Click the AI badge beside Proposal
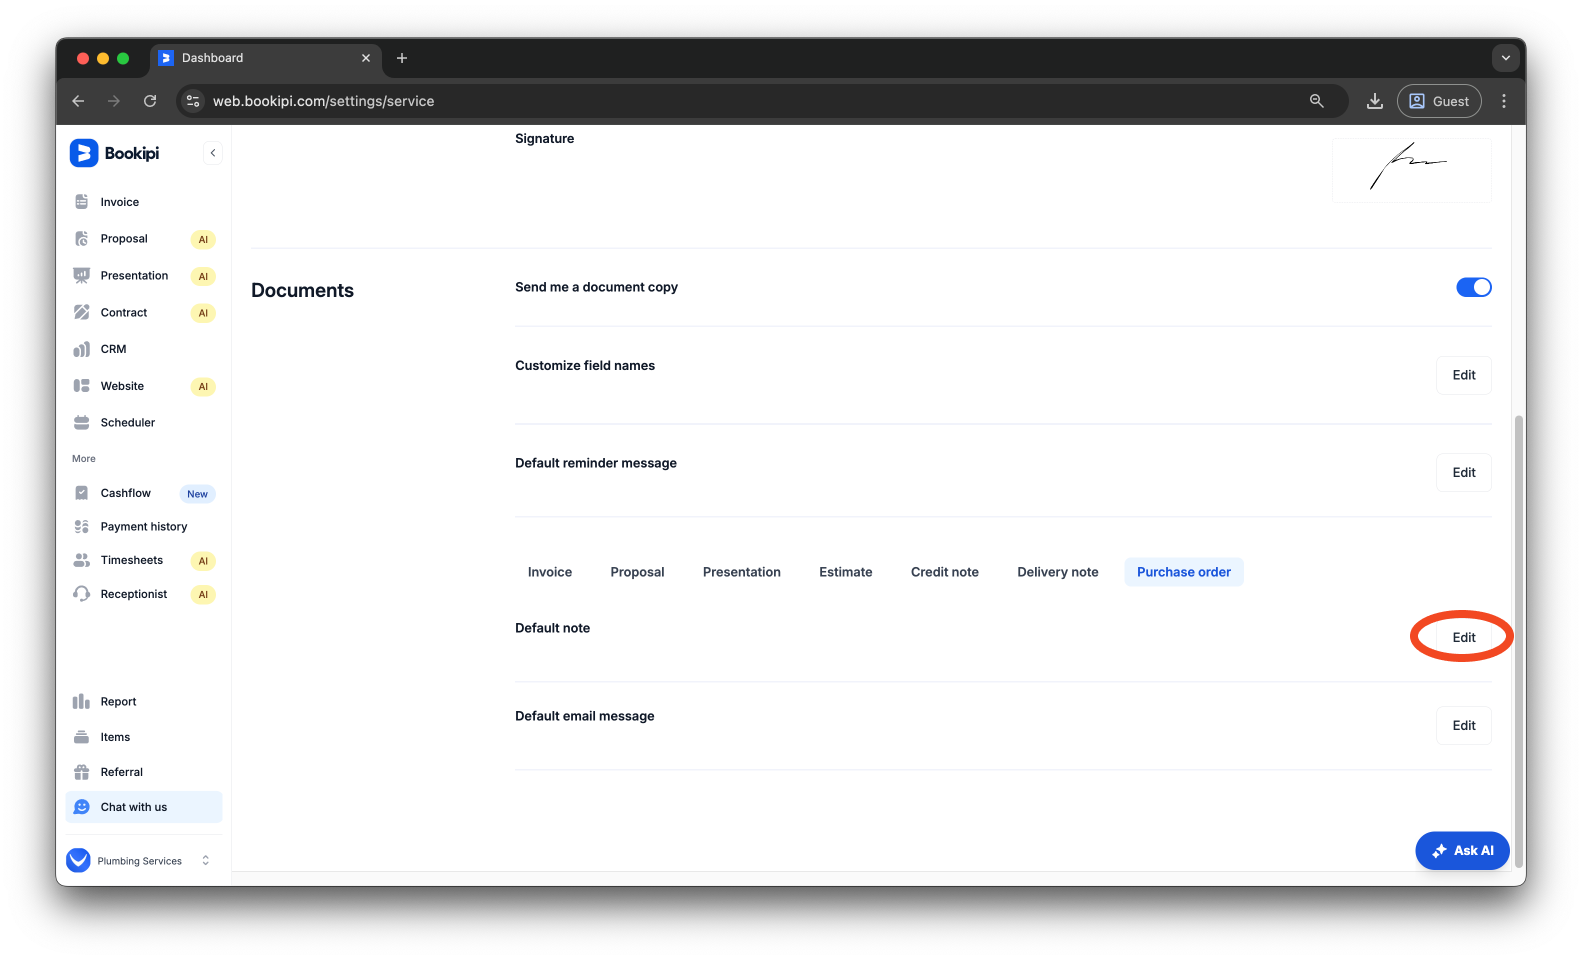The height and width of the screenshot is (960, 1582). (203, 240)
